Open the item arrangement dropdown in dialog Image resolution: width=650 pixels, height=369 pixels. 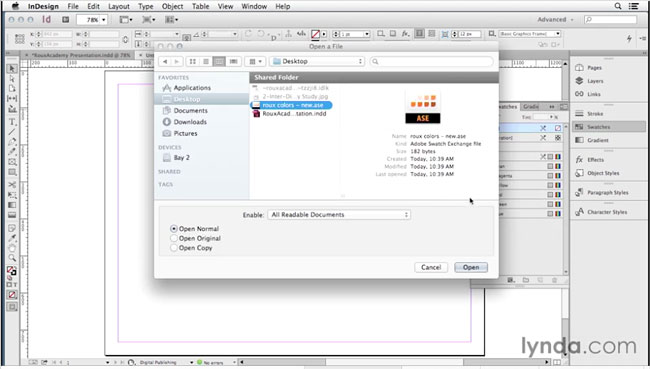[x=255, y=61]
